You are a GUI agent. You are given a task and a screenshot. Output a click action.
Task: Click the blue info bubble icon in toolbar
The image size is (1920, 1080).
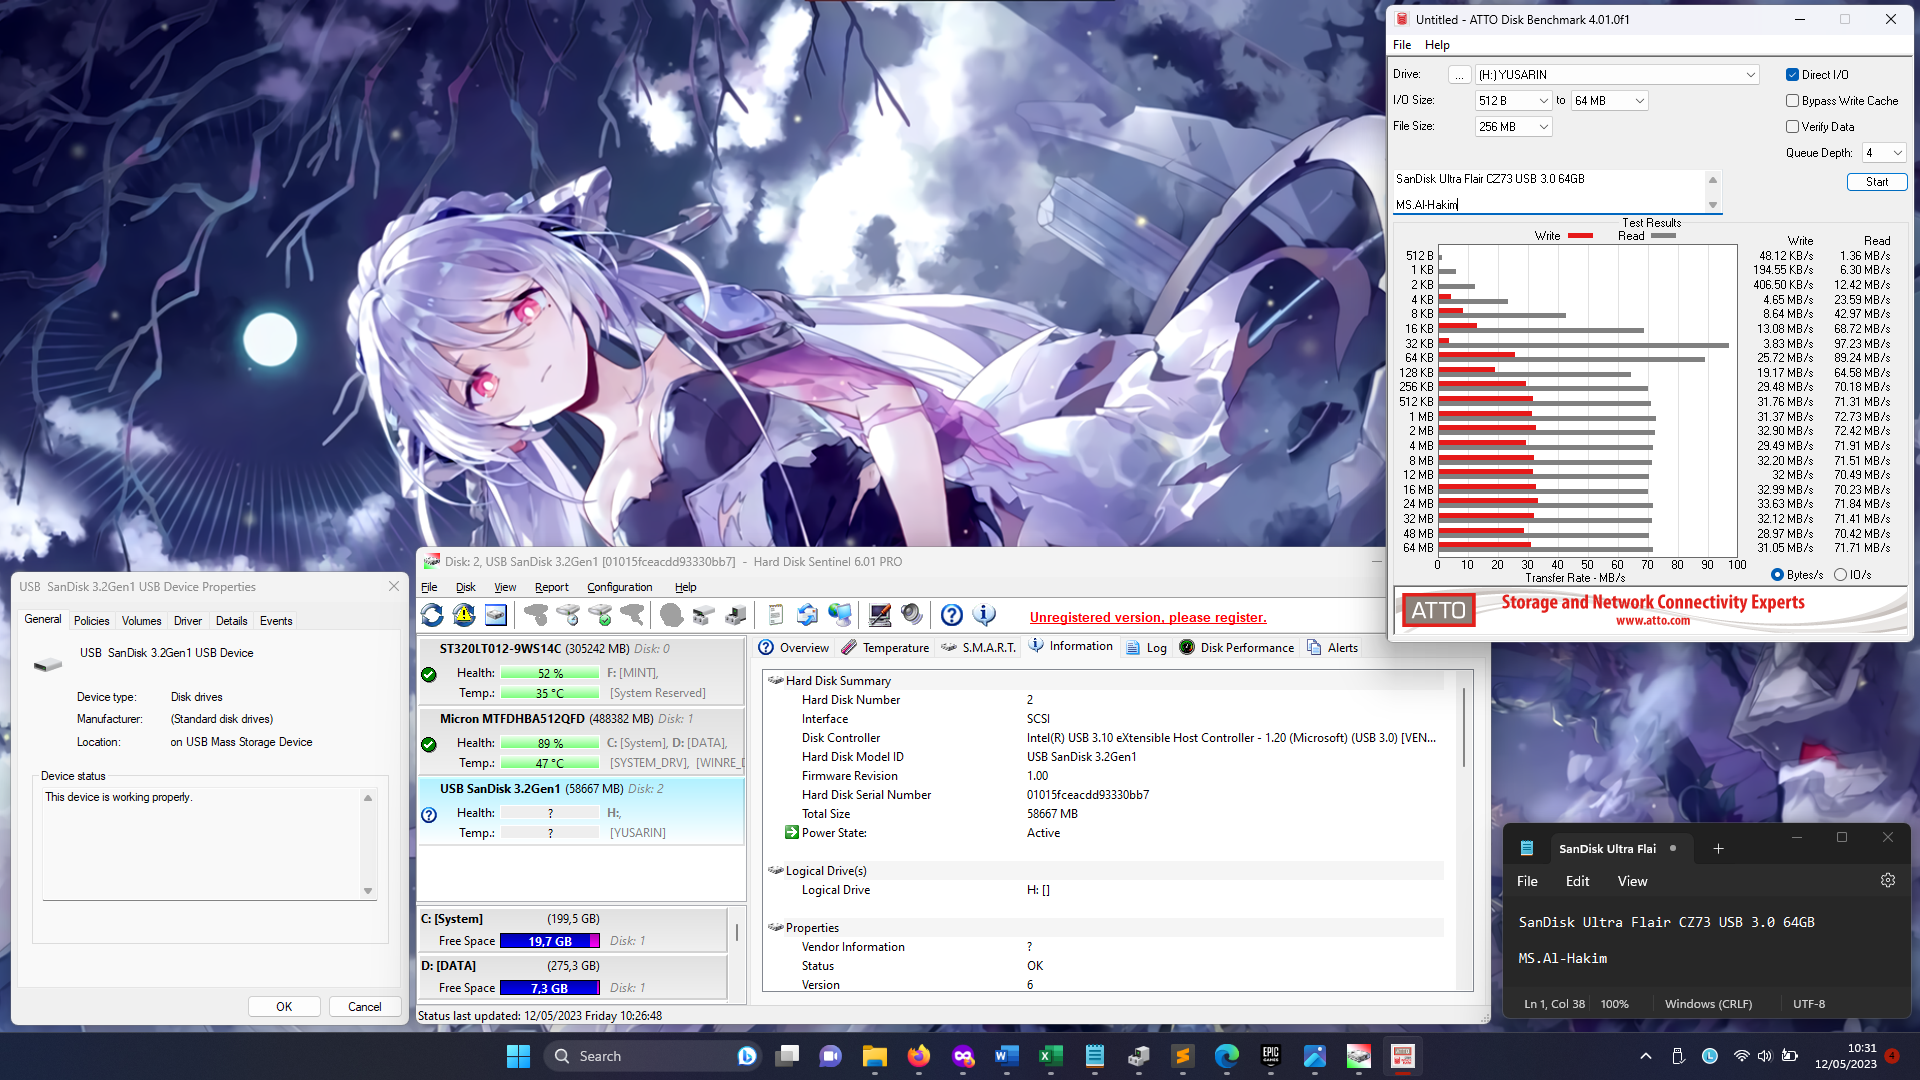(x=984, y=616)
